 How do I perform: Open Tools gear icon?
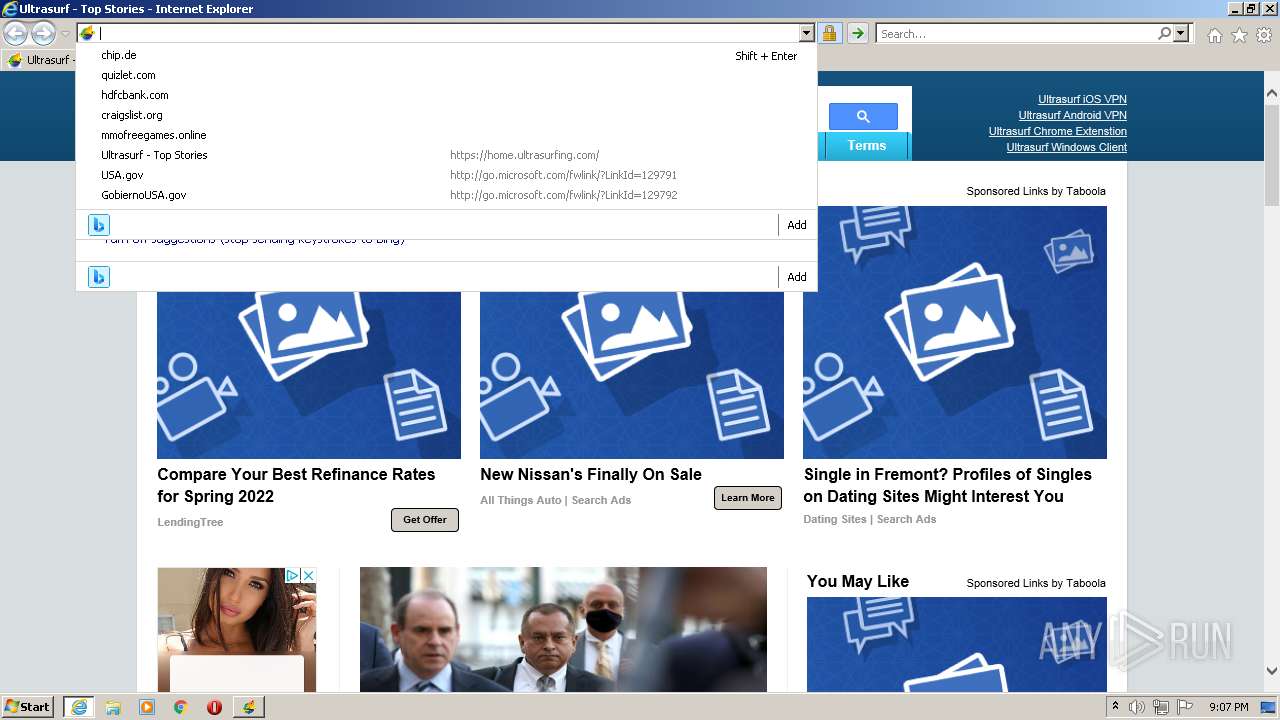point(1264,35)
